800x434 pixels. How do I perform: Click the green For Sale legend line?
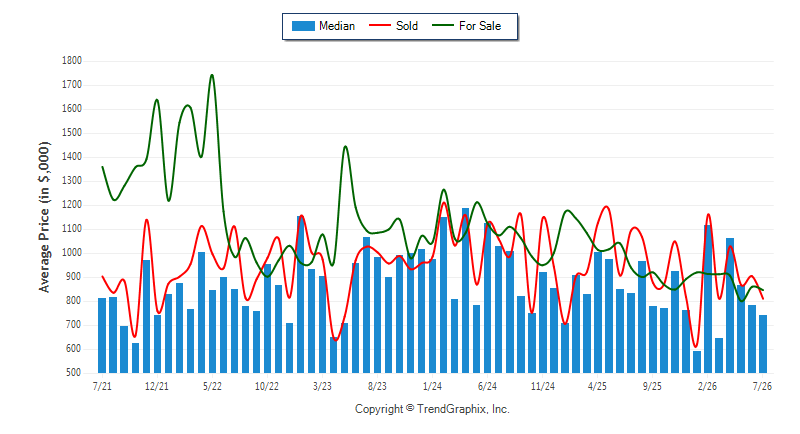pos(443,25)
